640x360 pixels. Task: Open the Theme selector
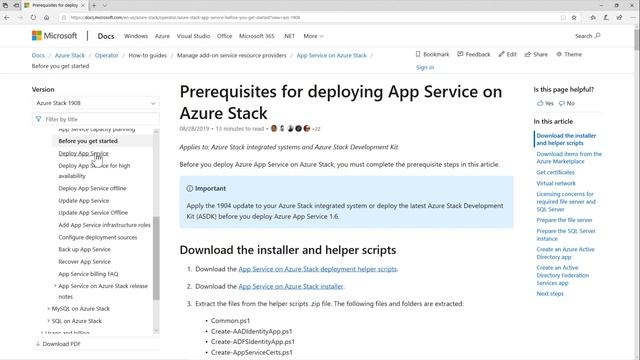click(569, 54)
